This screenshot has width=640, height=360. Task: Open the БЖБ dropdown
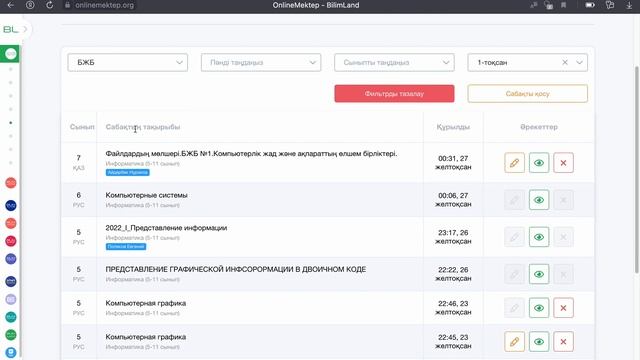click(x=128, y=62)
